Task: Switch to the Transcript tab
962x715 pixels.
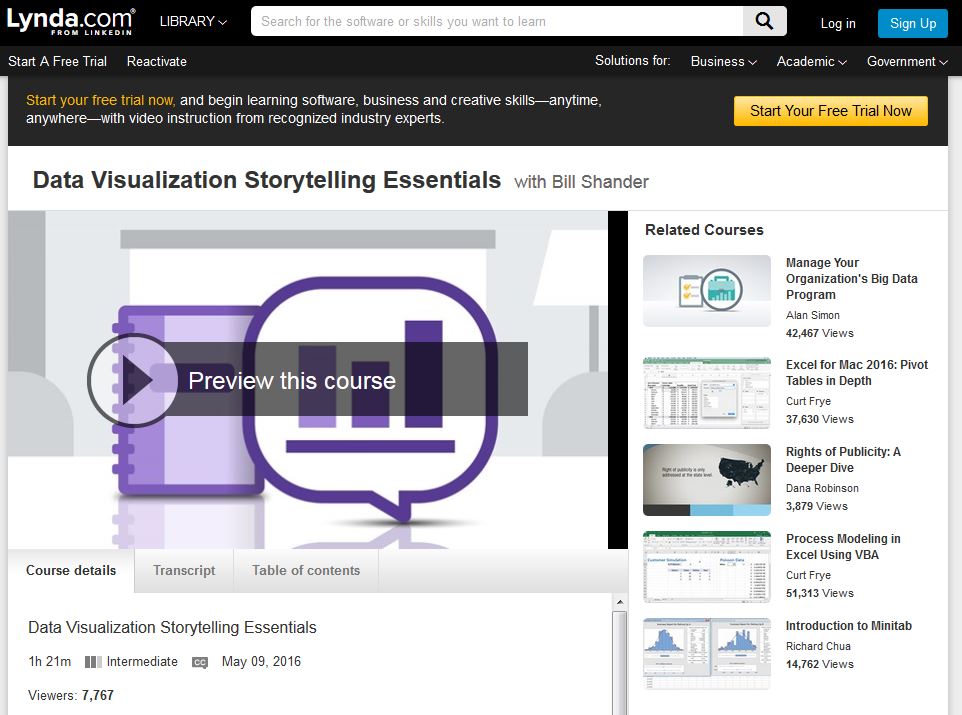Action: tap(184, 571)
